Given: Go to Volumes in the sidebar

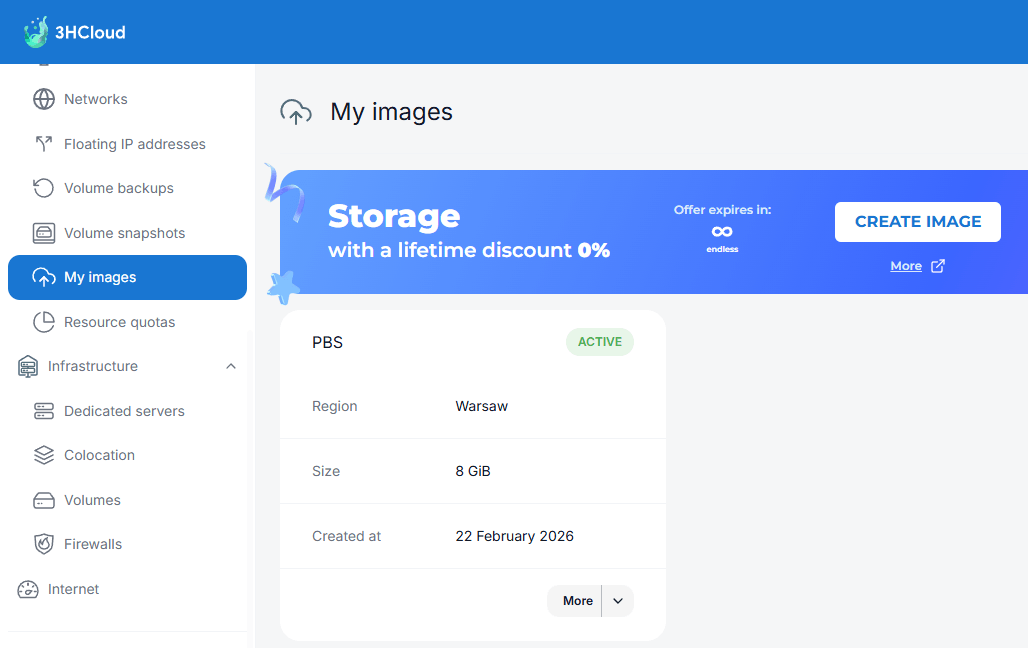Looking at the screenshot, I should [x=92, y=500].
